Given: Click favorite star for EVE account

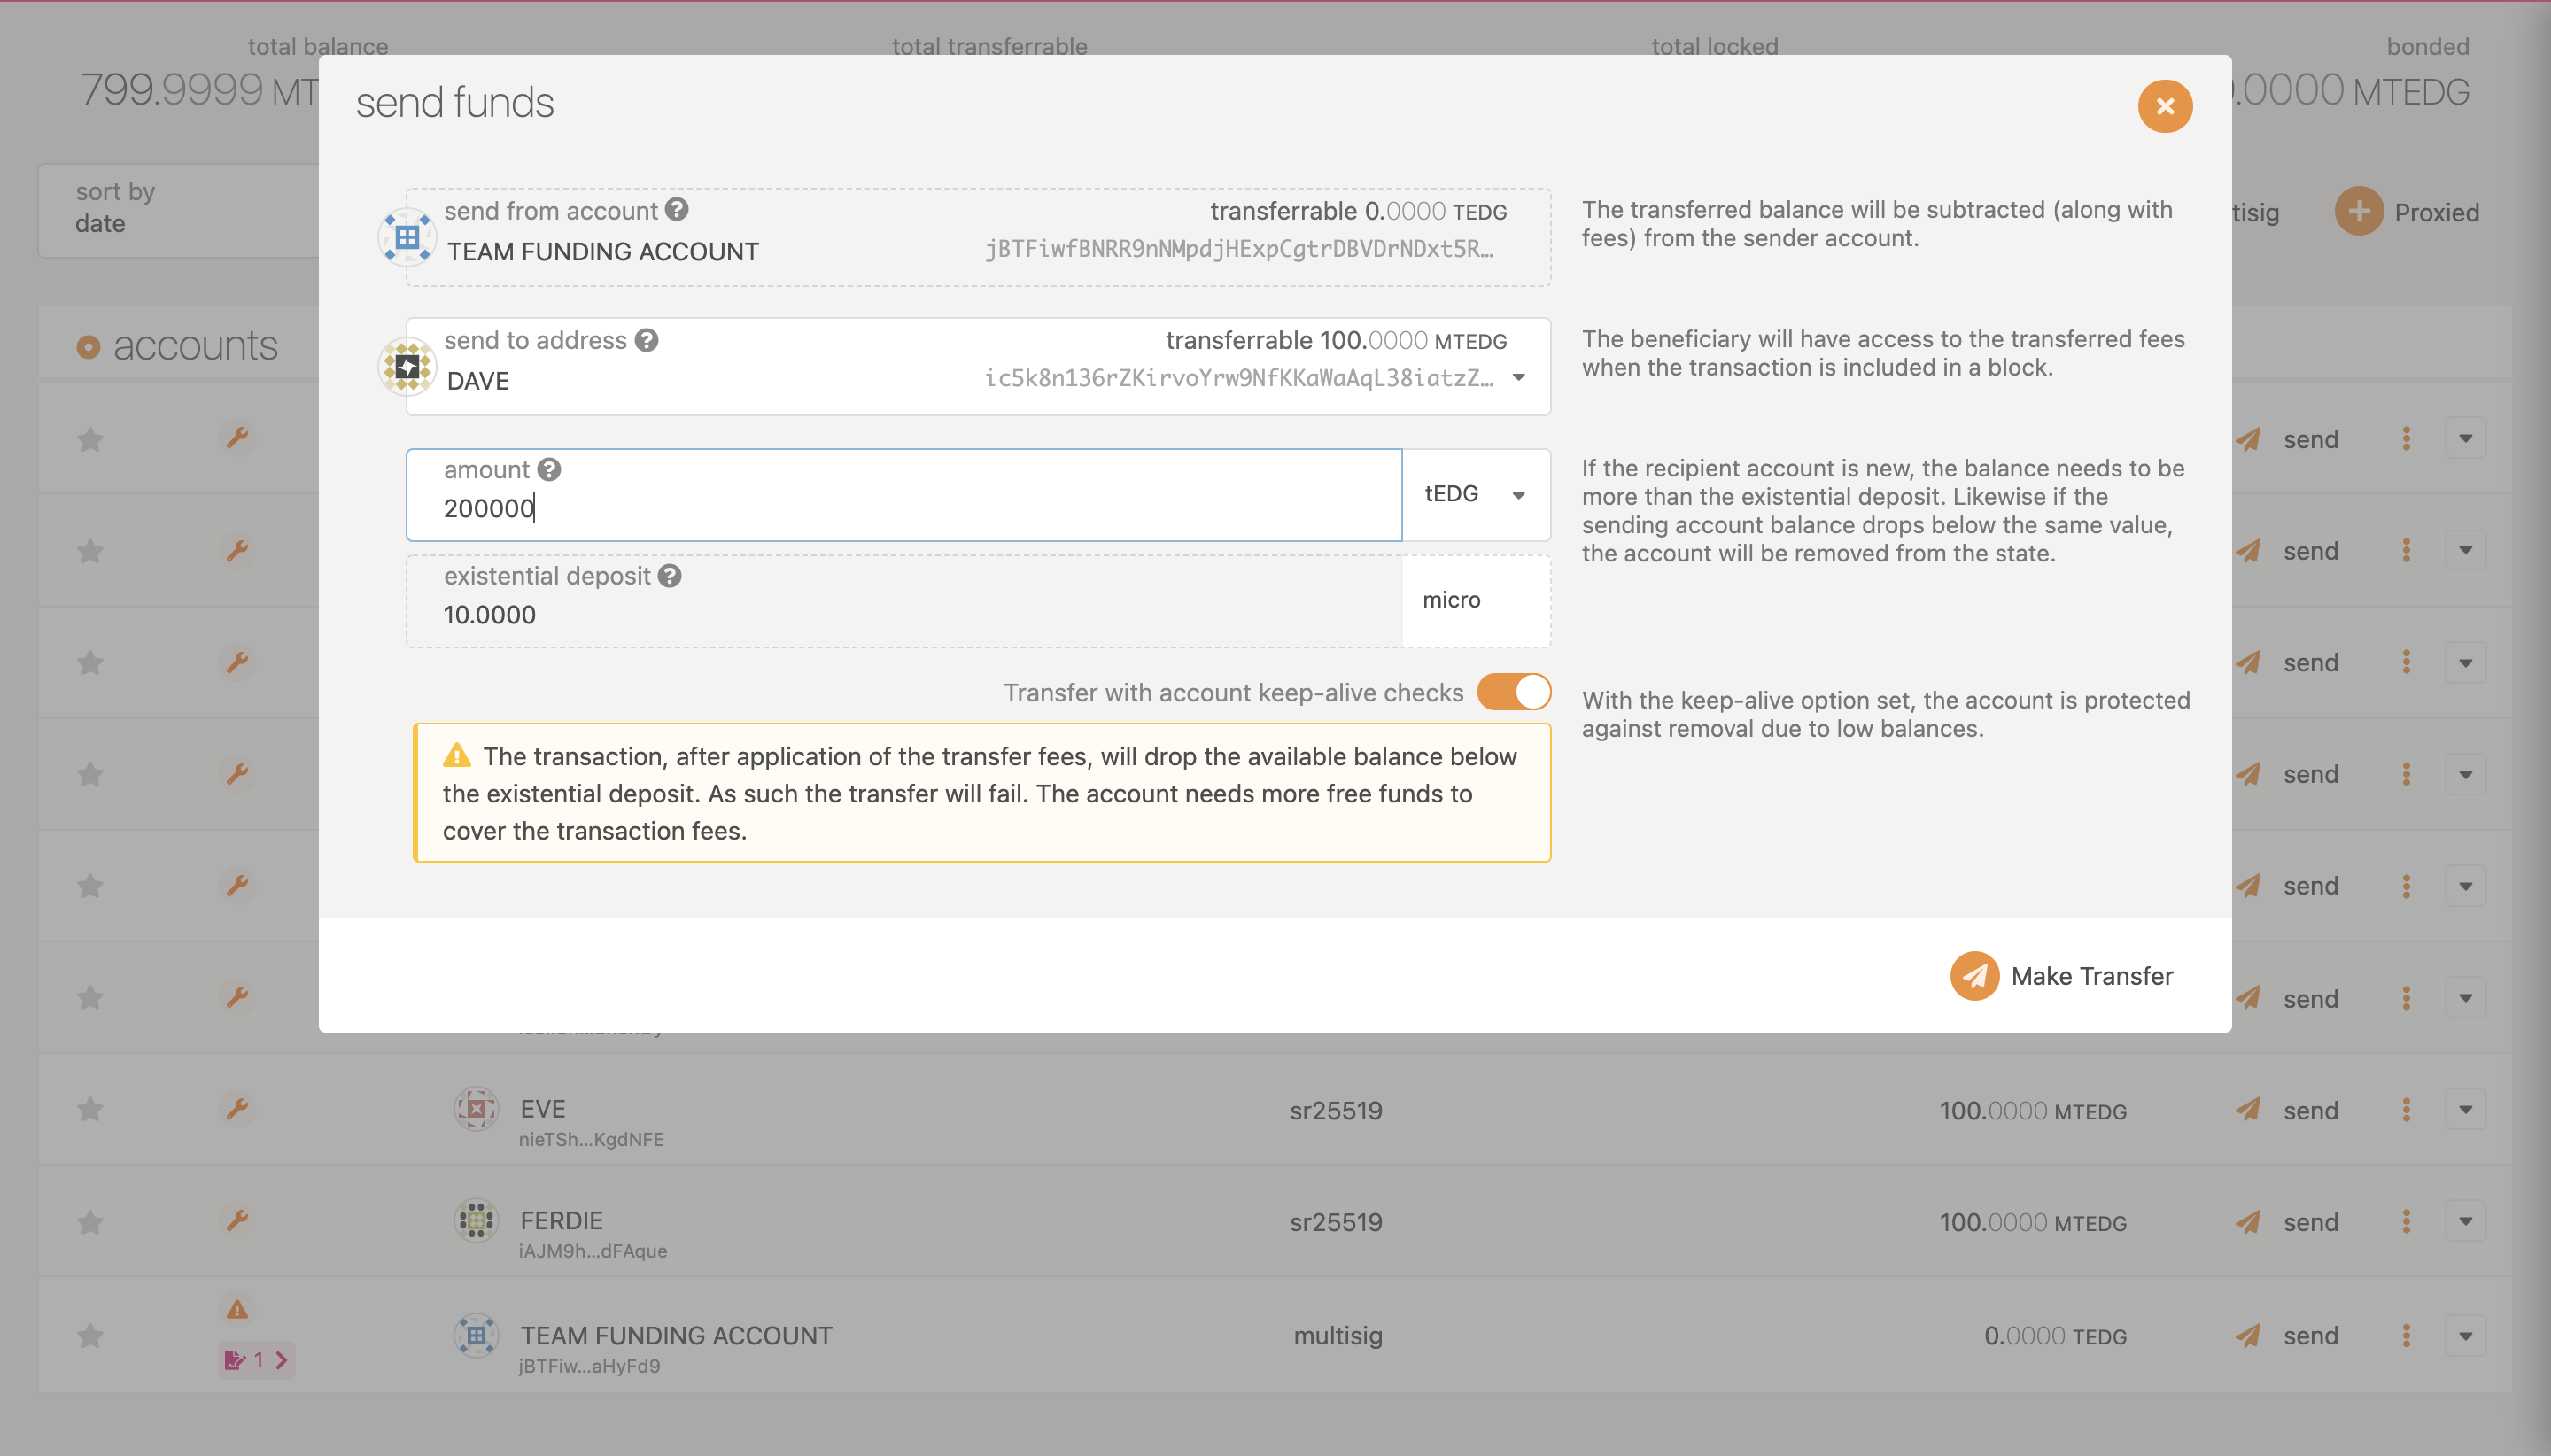Looking at the screenshot, I should click(x=91, y=1109).
